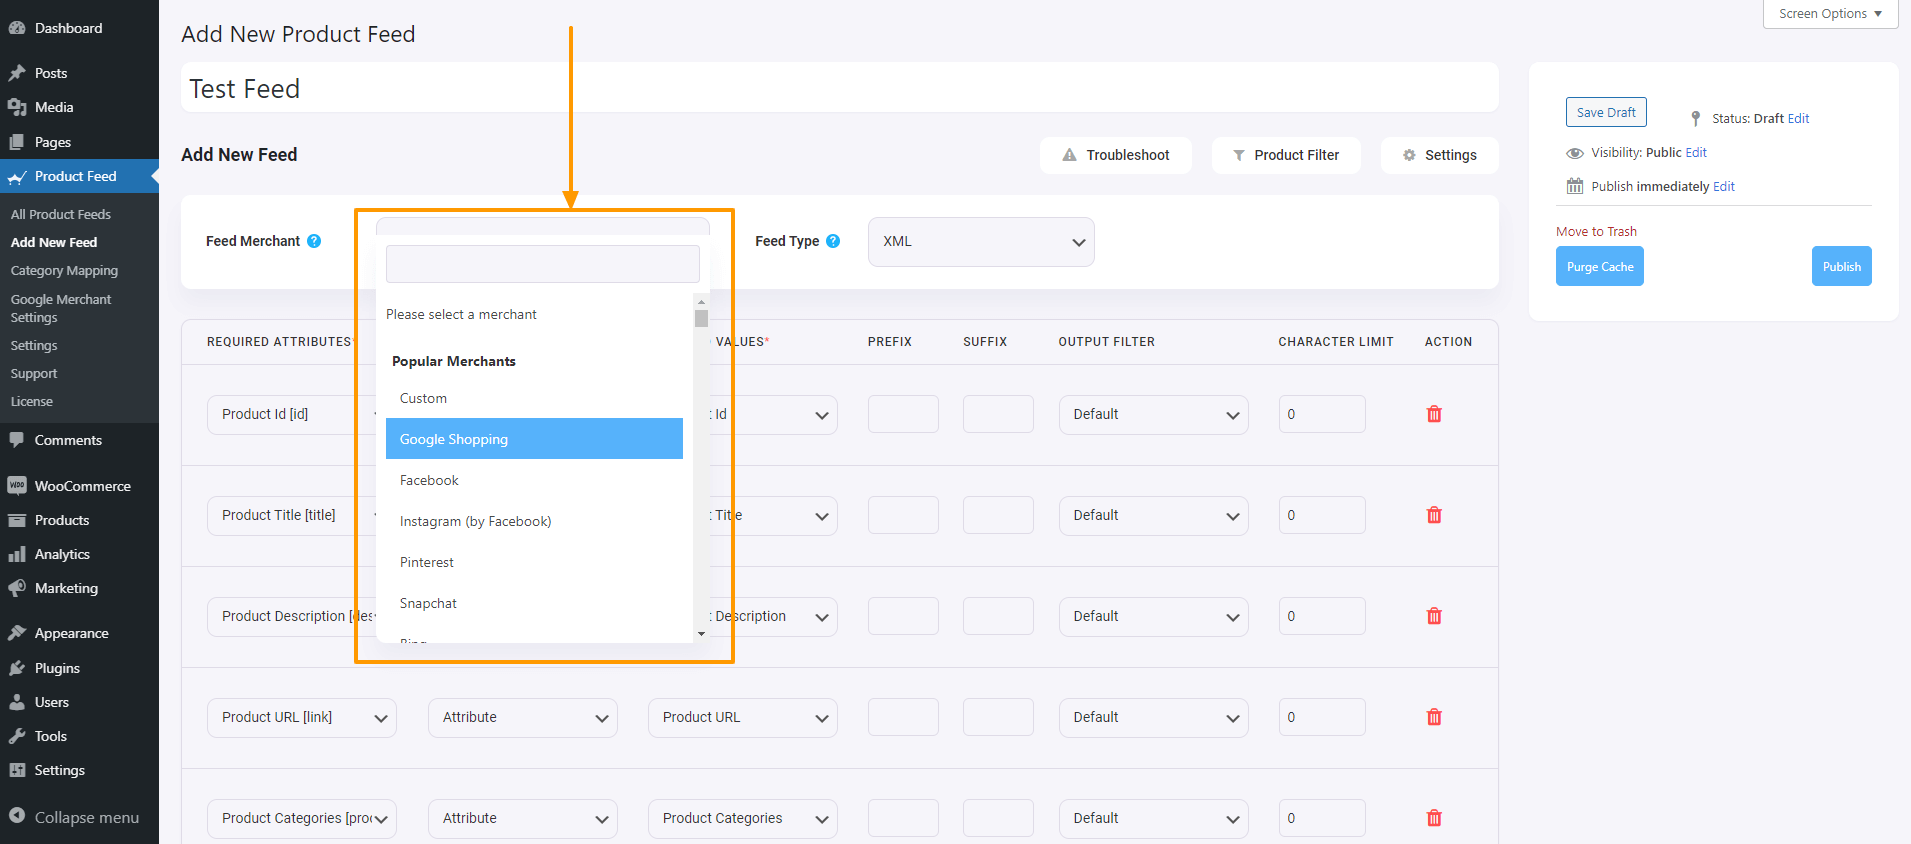The image size is (1911, 844).
Task: Select Snapchat merchant option
Action: (534, 603)
